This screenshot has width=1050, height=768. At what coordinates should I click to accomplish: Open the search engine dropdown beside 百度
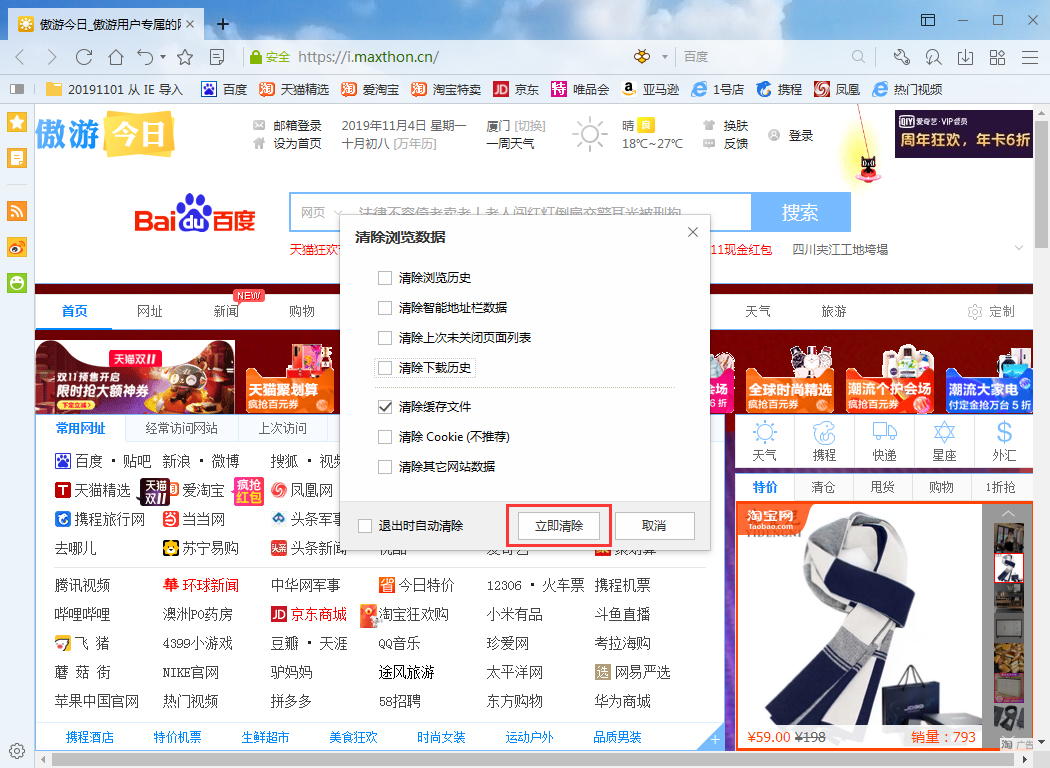665,57
